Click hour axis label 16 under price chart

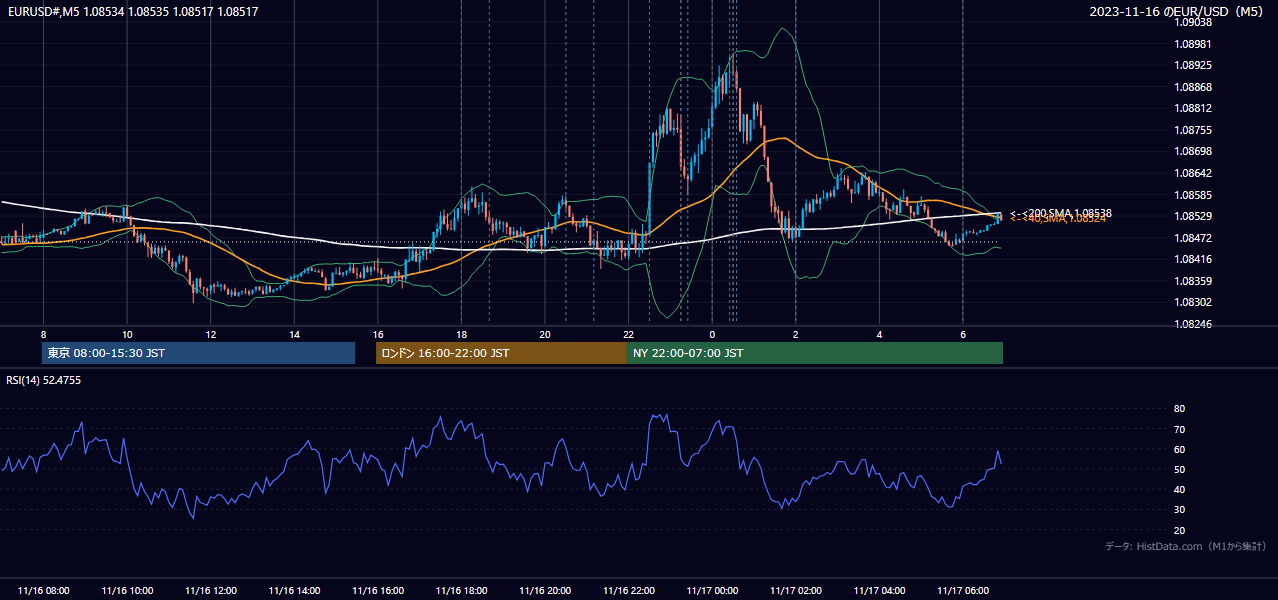377,334
